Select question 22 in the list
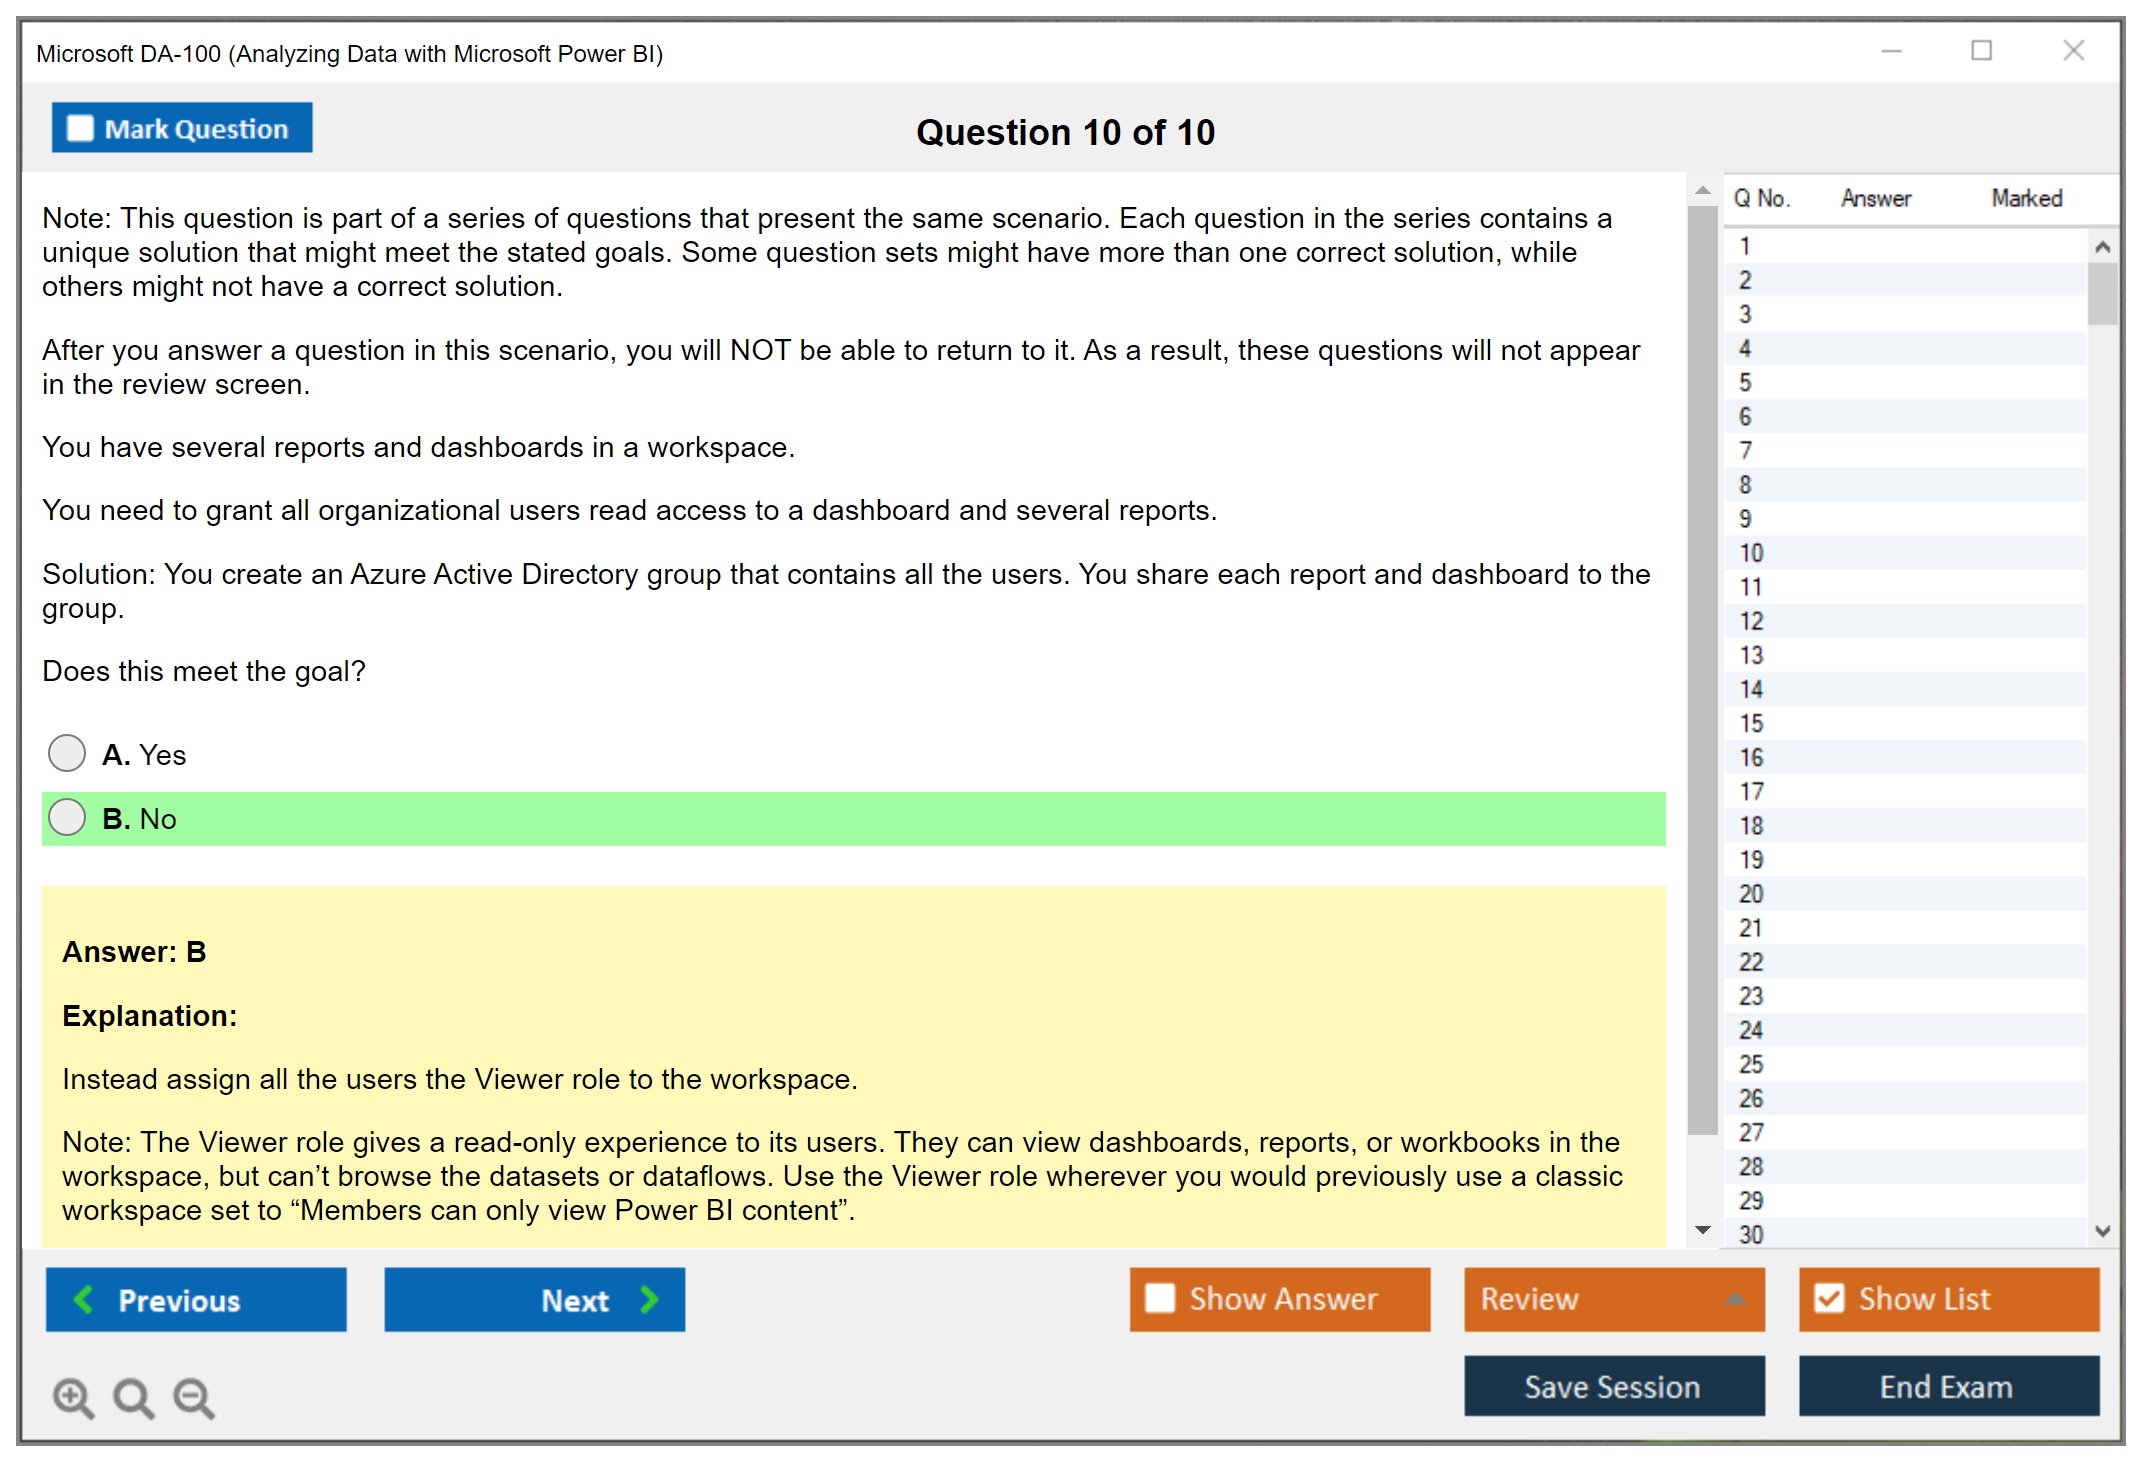 tap(1751, 962)
